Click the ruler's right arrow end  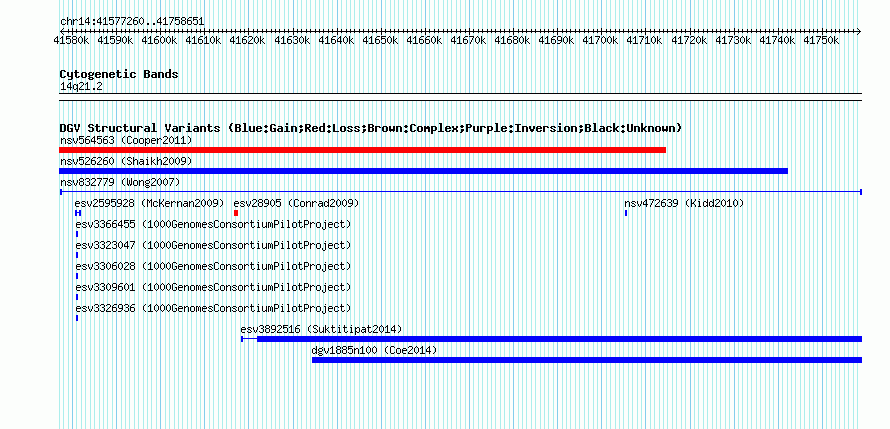tap(859, 31)
